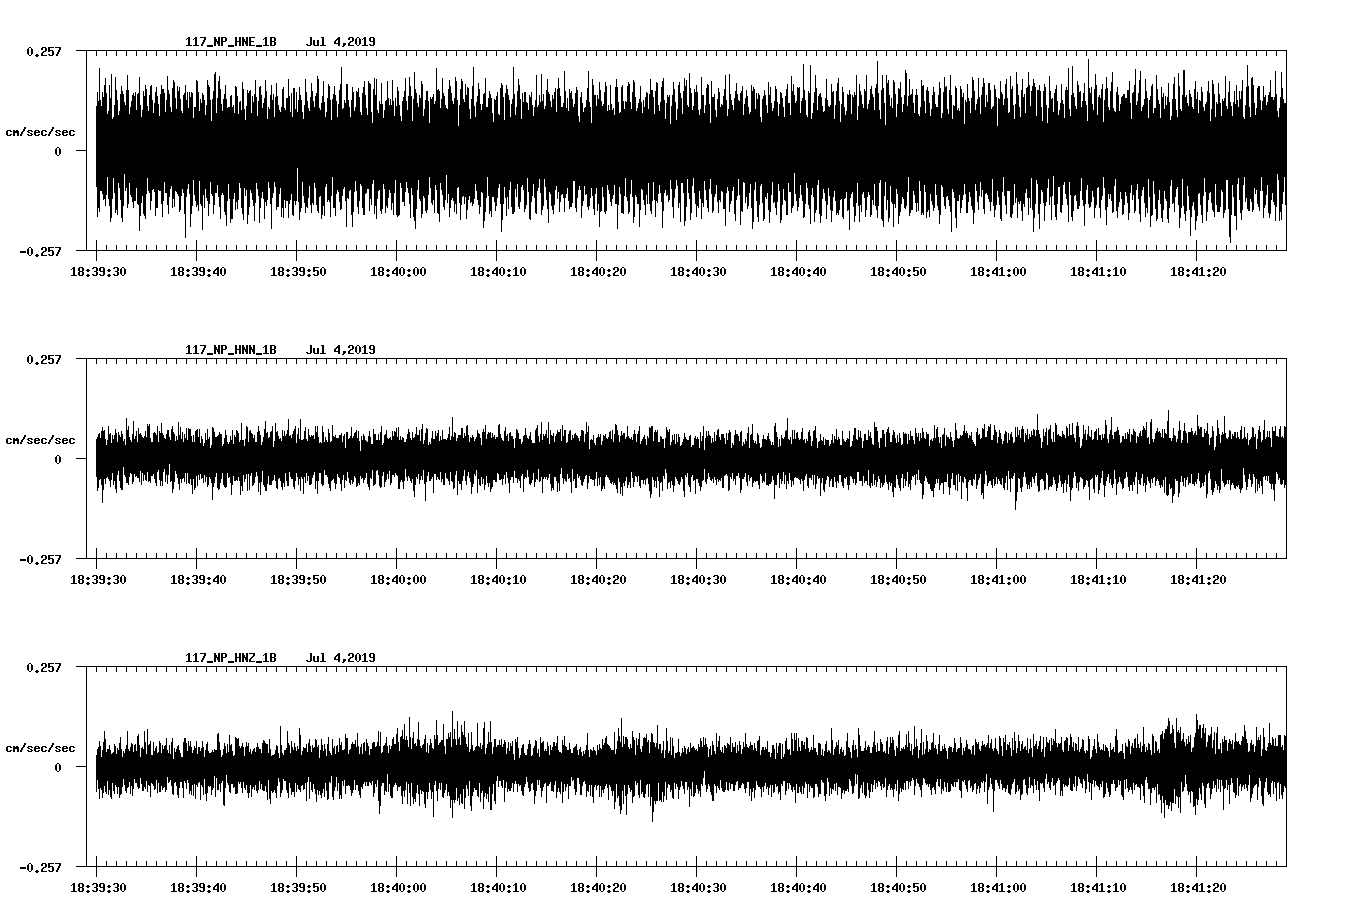
Task: Click 18:40:00 time label under HNE plot
Action: (x=398, y=271)
